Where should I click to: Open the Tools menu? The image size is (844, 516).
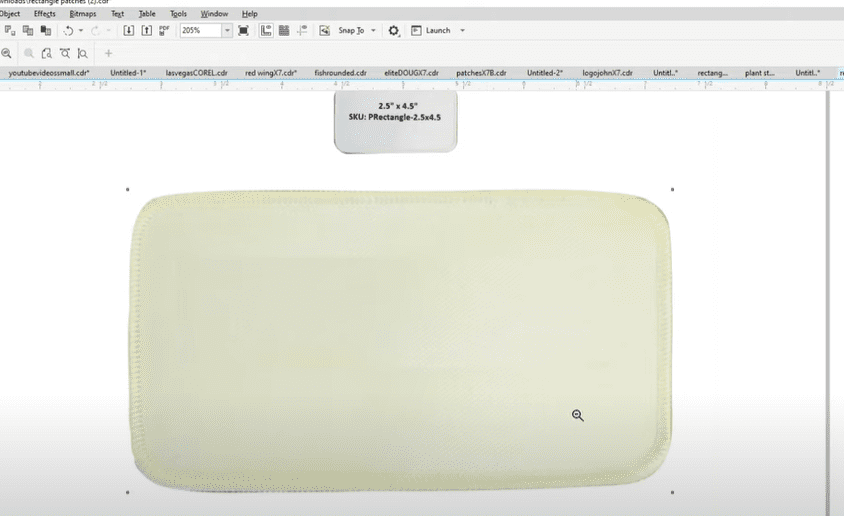(178, 13)
